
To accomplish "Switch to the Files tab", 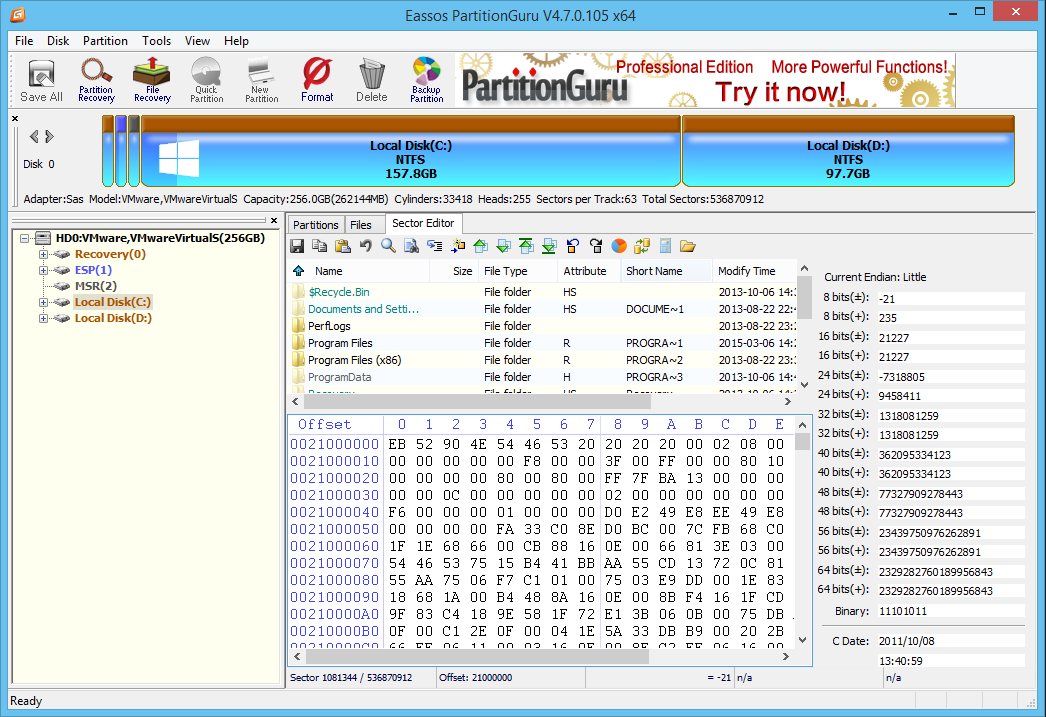I will point(361,225).
